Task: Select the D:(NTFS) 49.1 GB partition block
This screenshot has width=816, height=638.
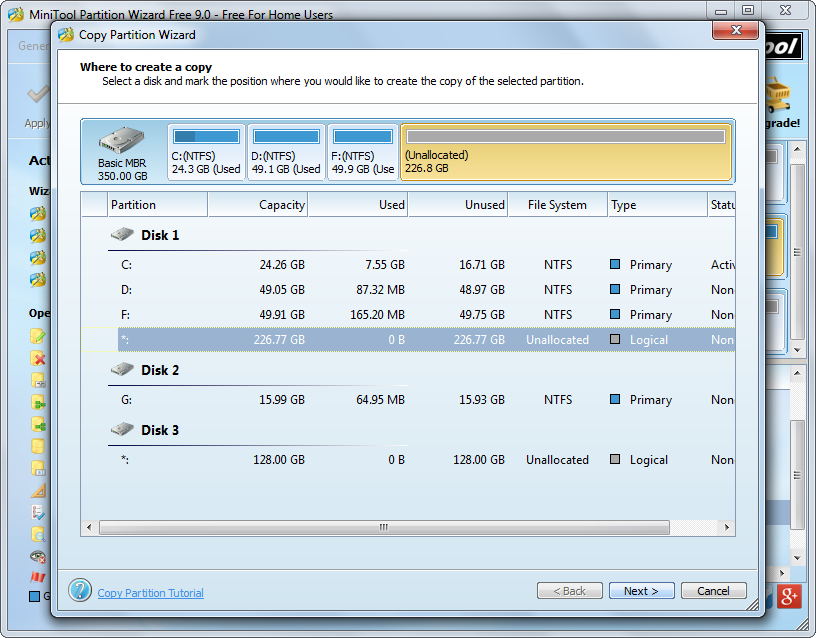Action: pyautogui.click(x=286, y=152)
